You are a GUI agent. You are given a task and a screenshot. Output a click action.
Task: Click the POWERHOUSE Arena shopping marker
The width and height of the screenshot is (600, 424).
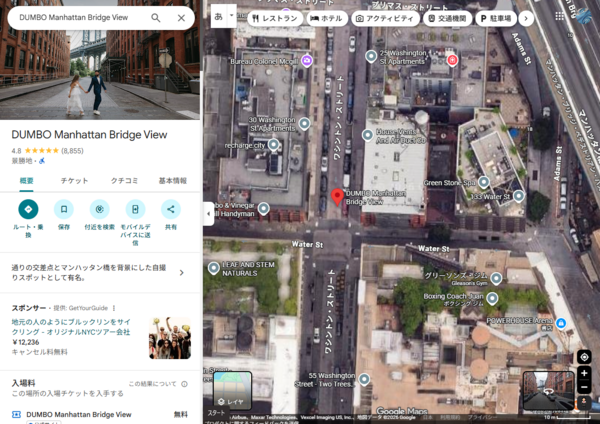[x=561, y=323]
